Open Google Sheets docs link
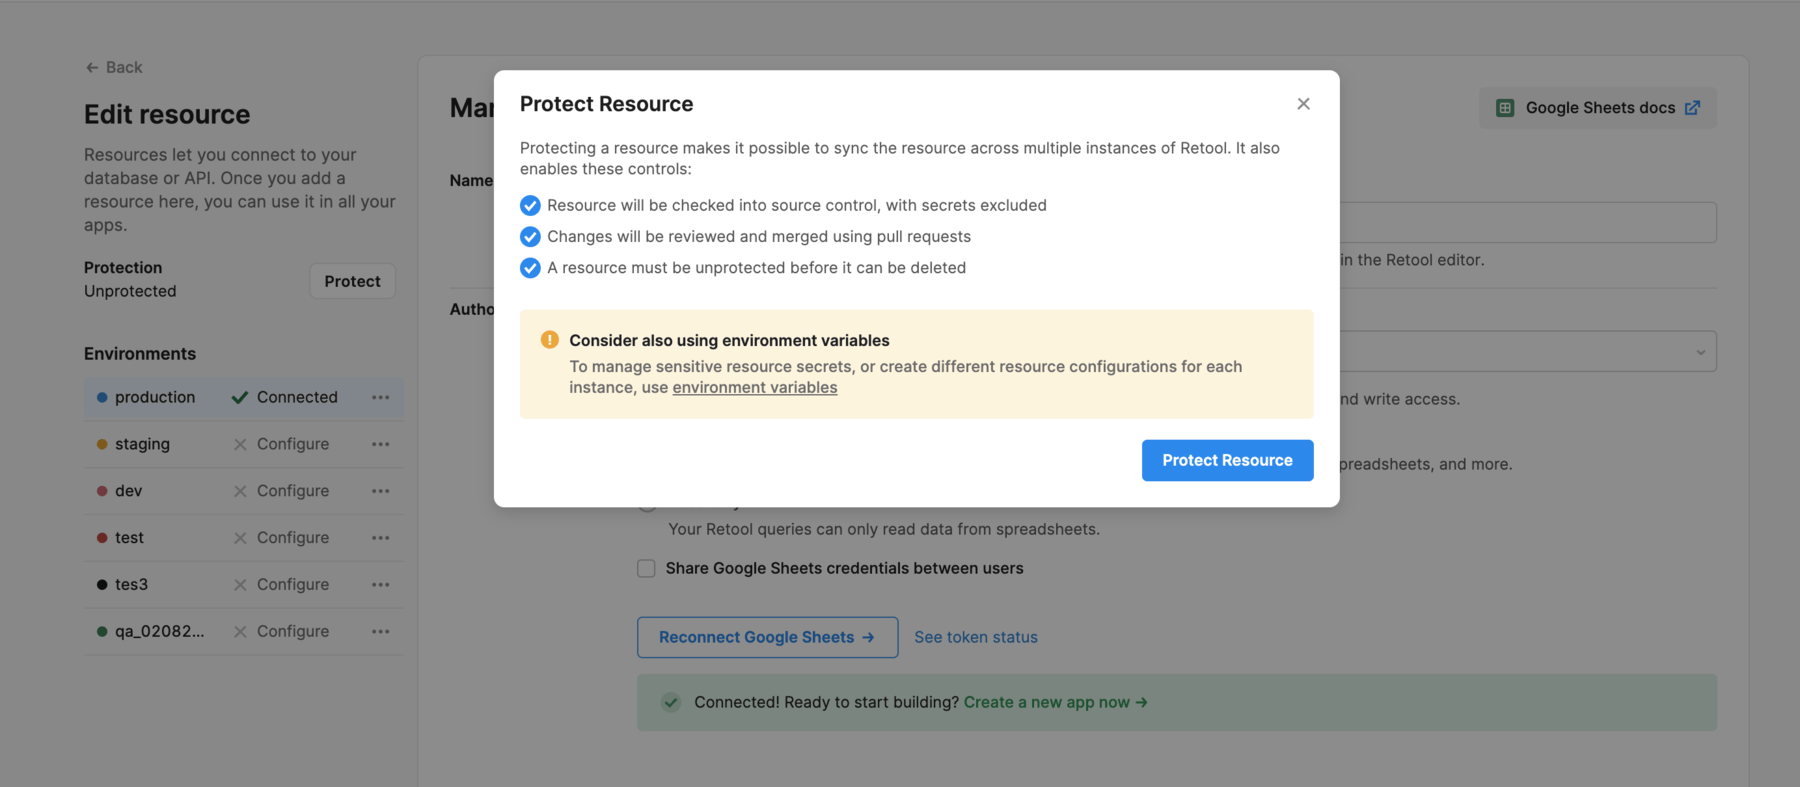This screenshot has height=787, width=1800. [1598, 108]
